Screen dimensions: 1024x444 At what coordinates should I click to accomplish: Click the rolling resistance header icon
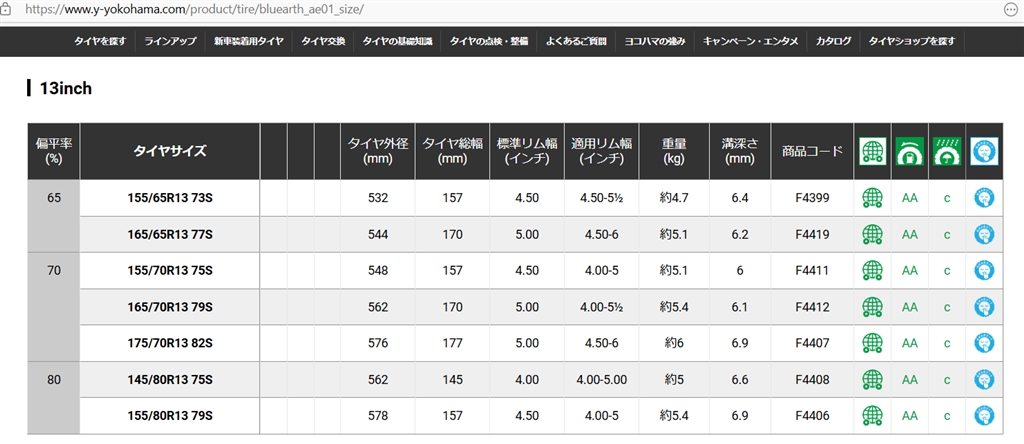click(909, 152)
